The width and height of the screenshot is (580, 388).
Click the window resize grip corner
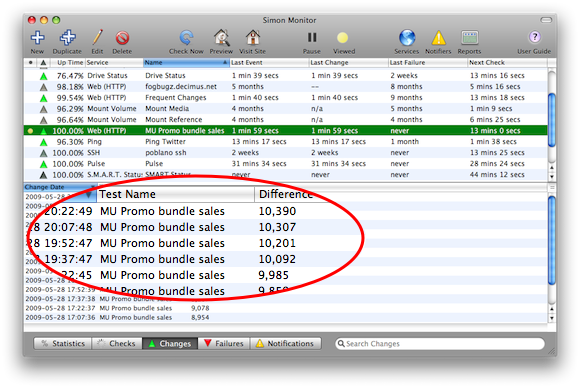click(x=552, y=351)
